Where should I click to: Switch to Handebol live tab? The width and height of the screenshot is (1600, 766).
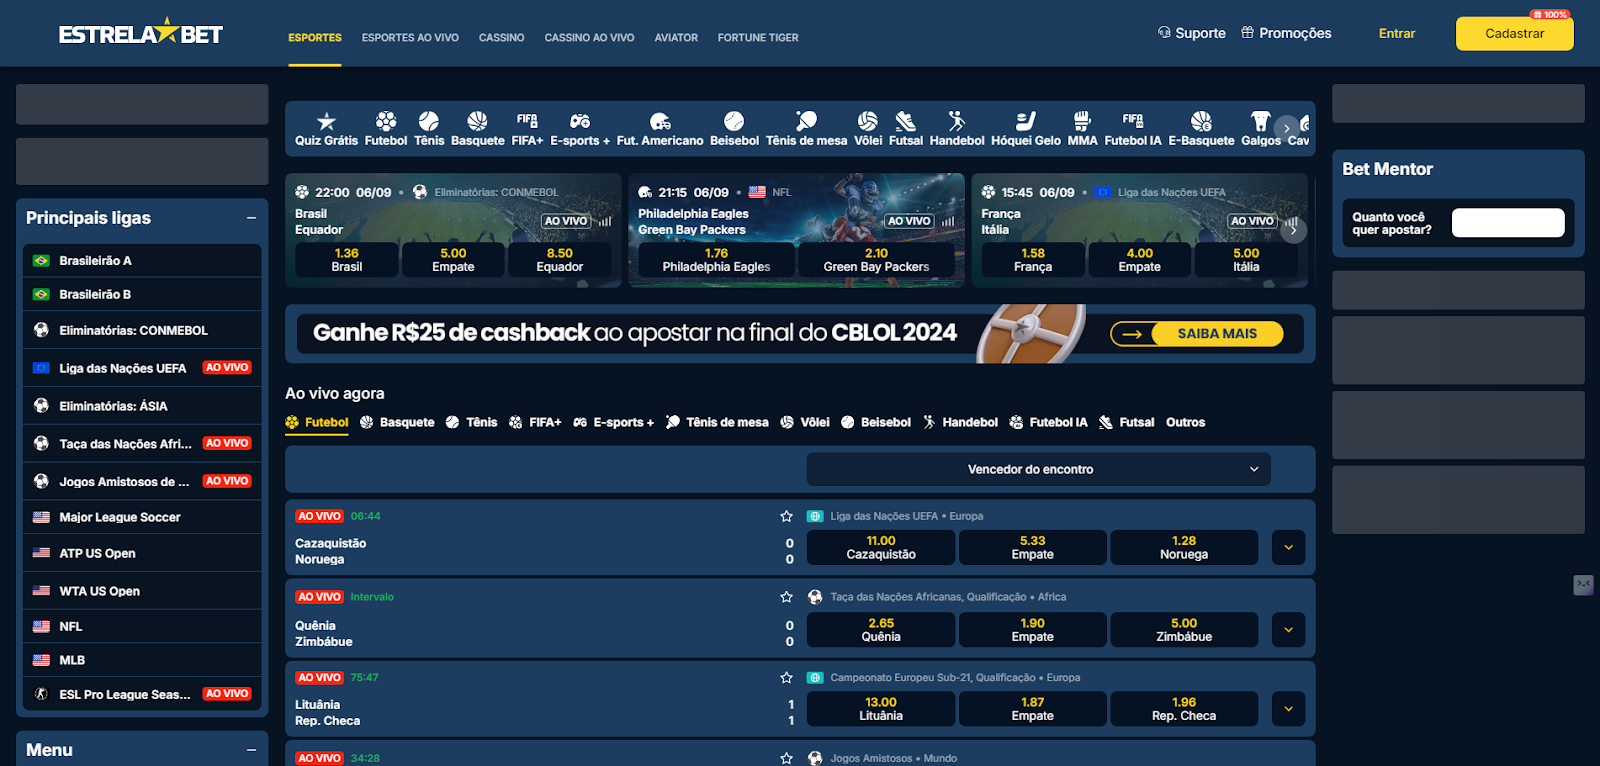(x=960, y=422)
